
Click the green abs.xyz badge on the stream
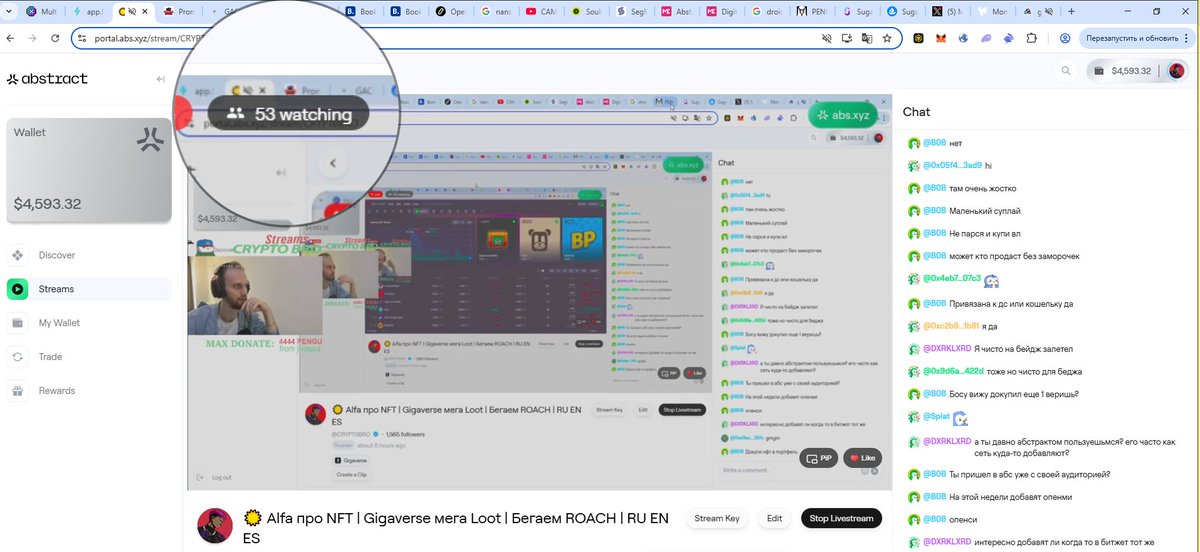[841, 115]
